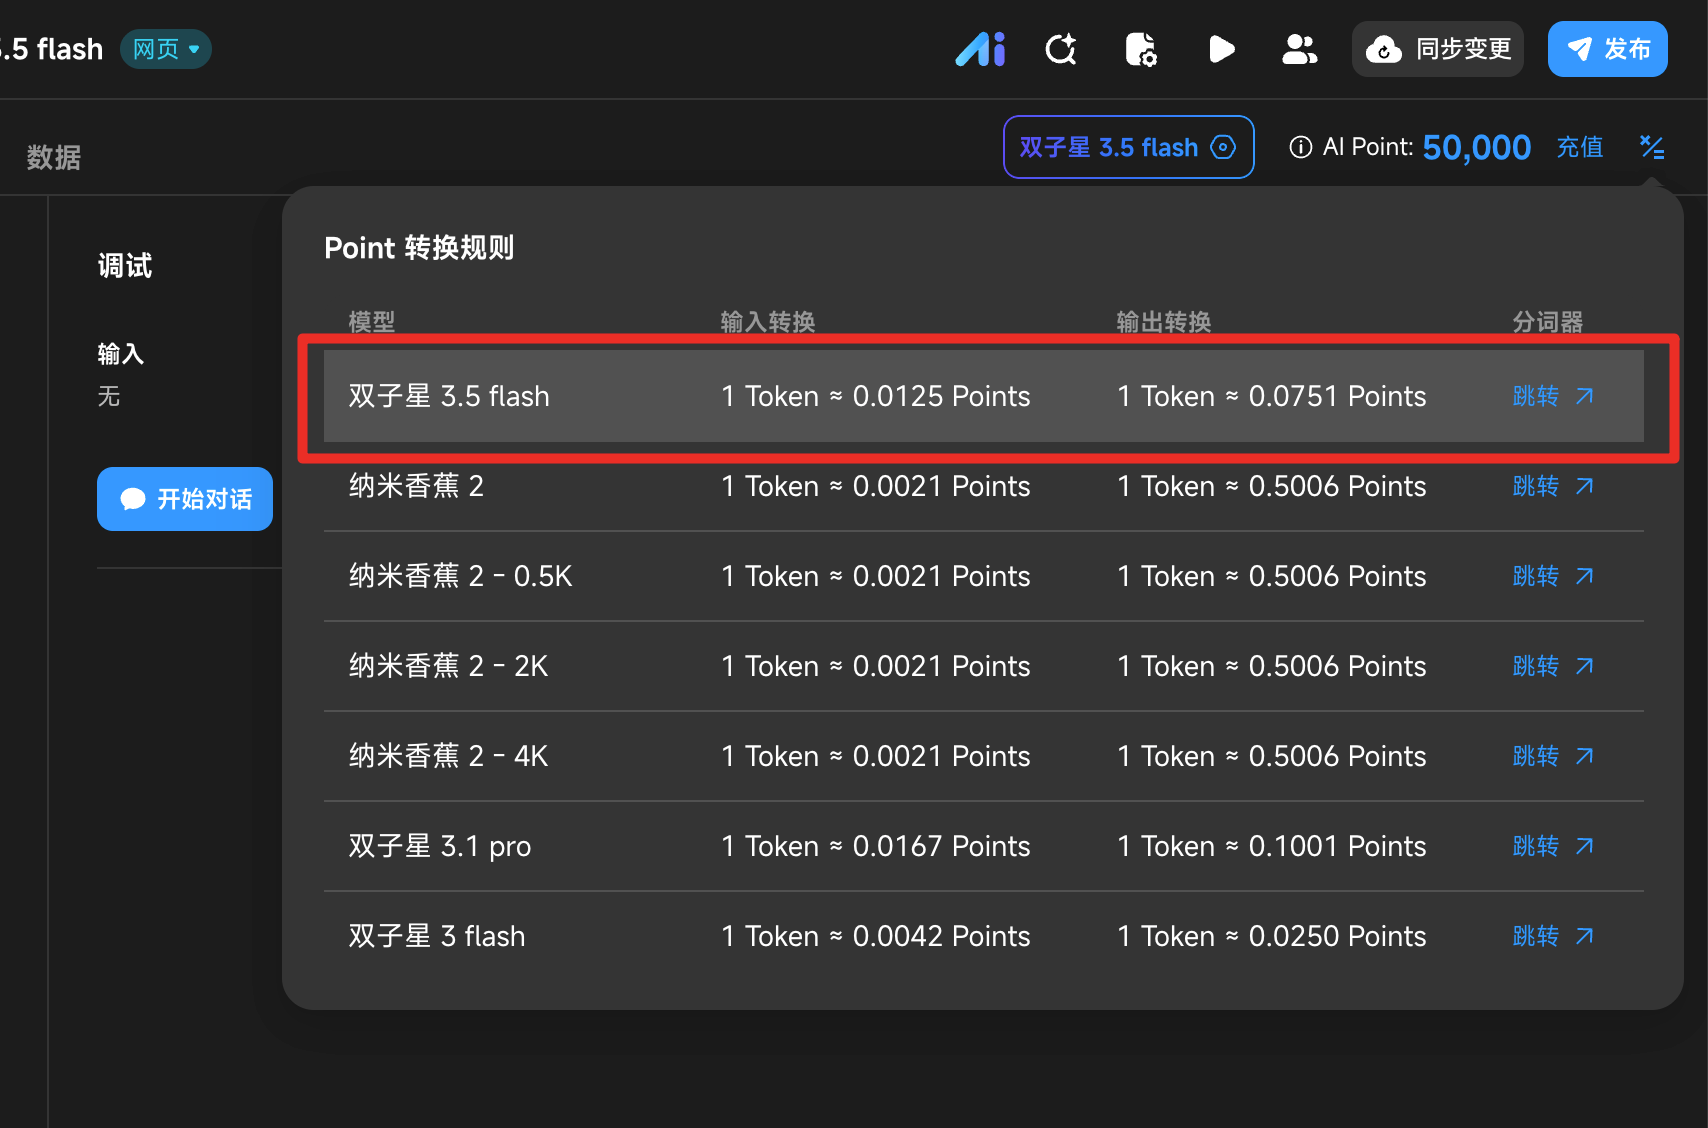The width and height of the screenshot is (1708, 1128).
Task: Click 跳转 link for 纳米香蕉 2 - 2K
Action: point(1553,666)
